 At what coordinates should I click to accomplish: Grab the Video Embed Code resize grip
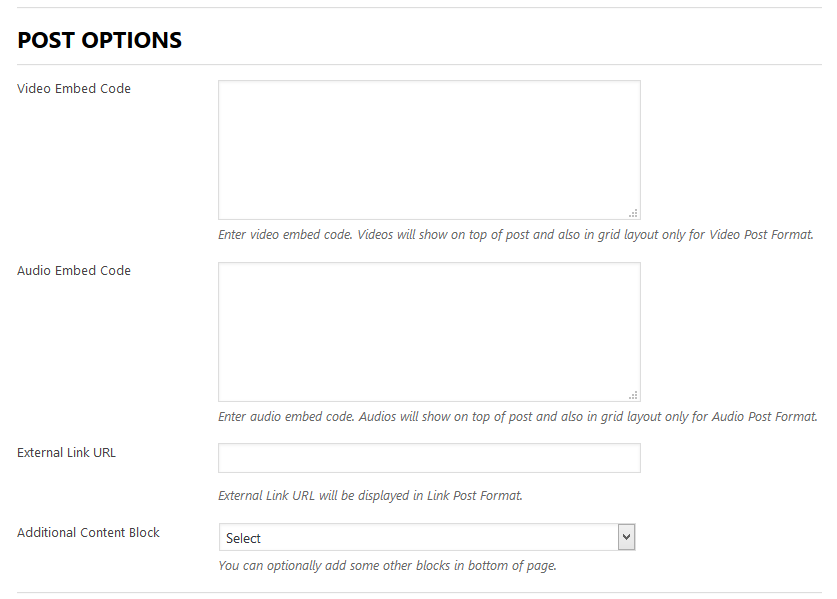[634, 213]
